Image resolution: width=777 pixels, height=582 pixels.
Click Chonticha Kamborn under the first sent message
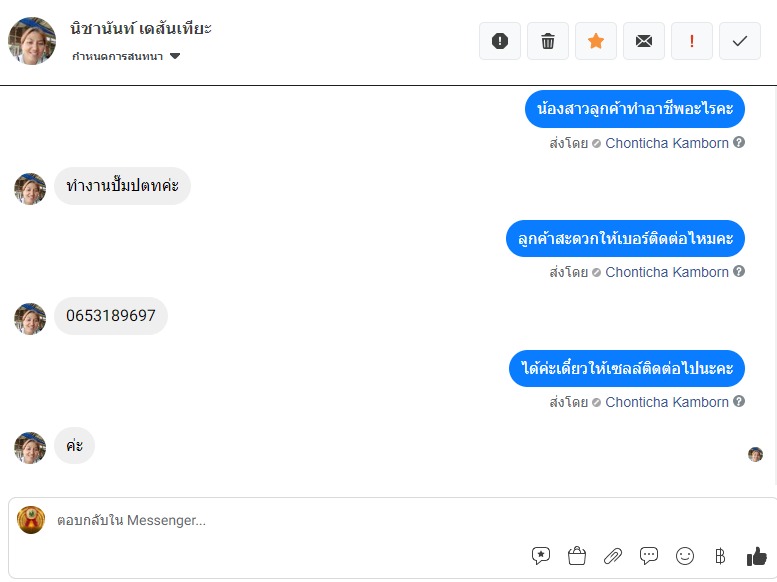click(667, 143)
